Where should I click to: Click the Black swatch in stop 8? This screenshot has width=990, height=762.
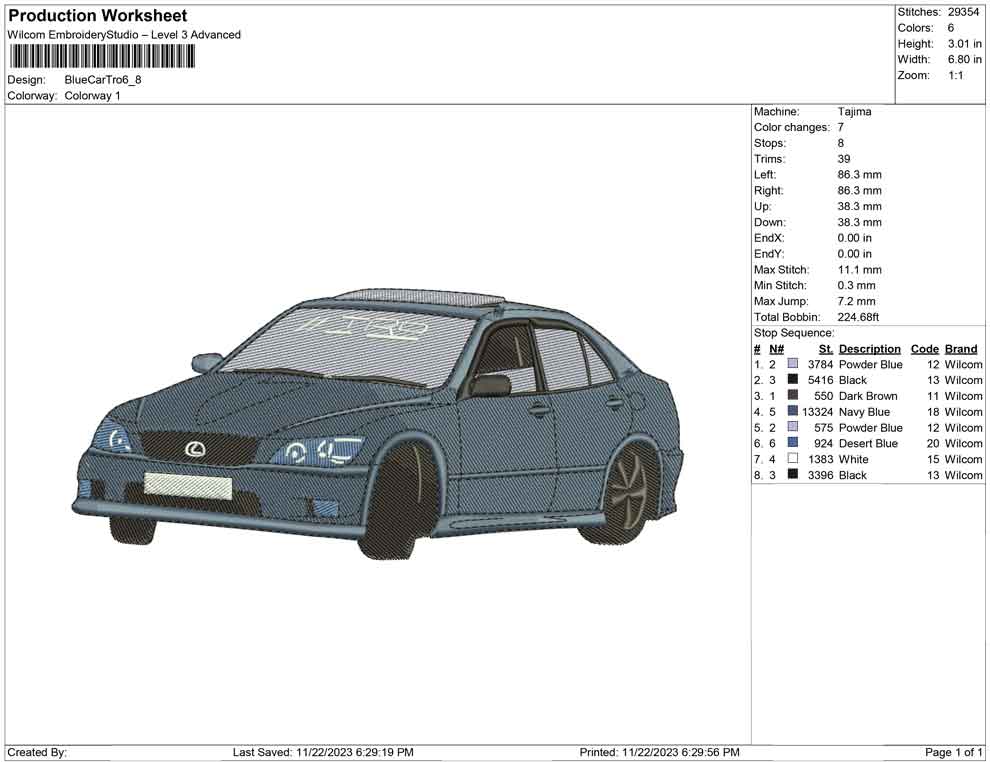pyautogui.click(x=793, y=475)
